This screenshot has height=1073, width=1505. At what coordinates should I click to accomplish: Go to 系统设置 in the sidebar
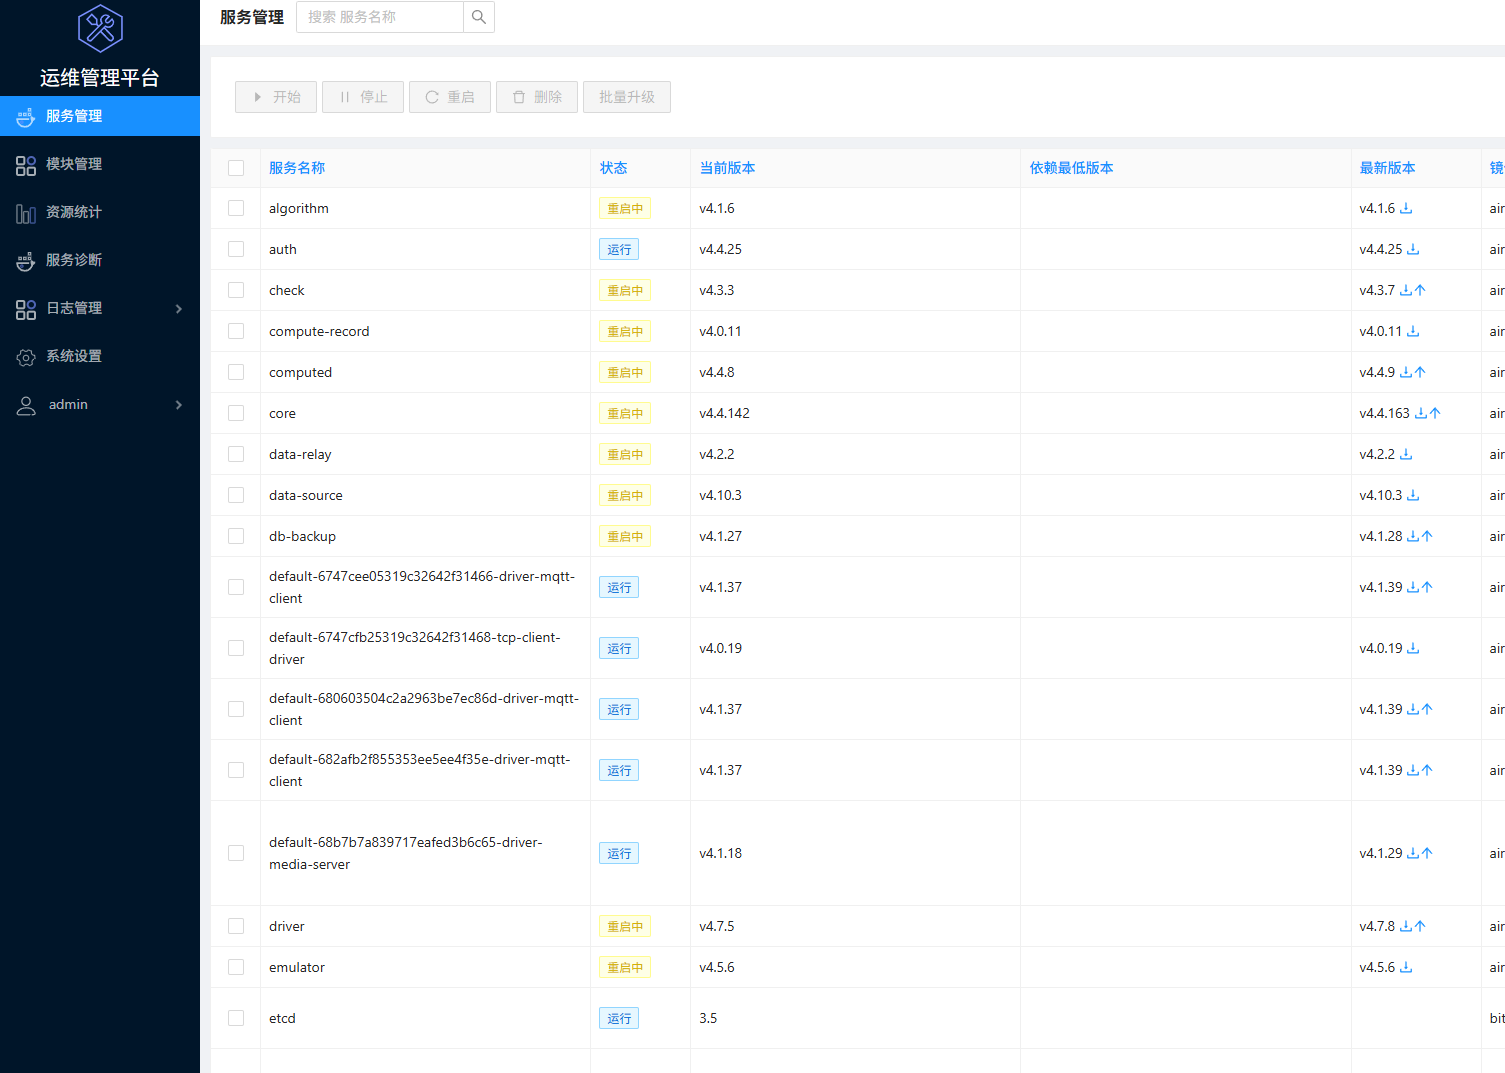coord(74,356)
